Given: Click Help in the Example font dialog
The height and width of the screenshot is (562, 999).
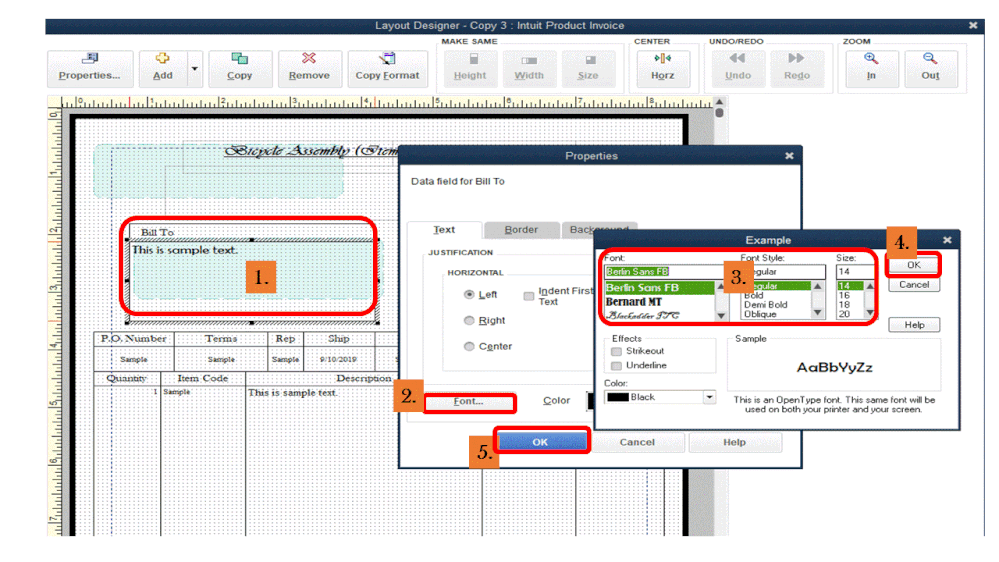Looking at the screenshot, I should (914, 325).
